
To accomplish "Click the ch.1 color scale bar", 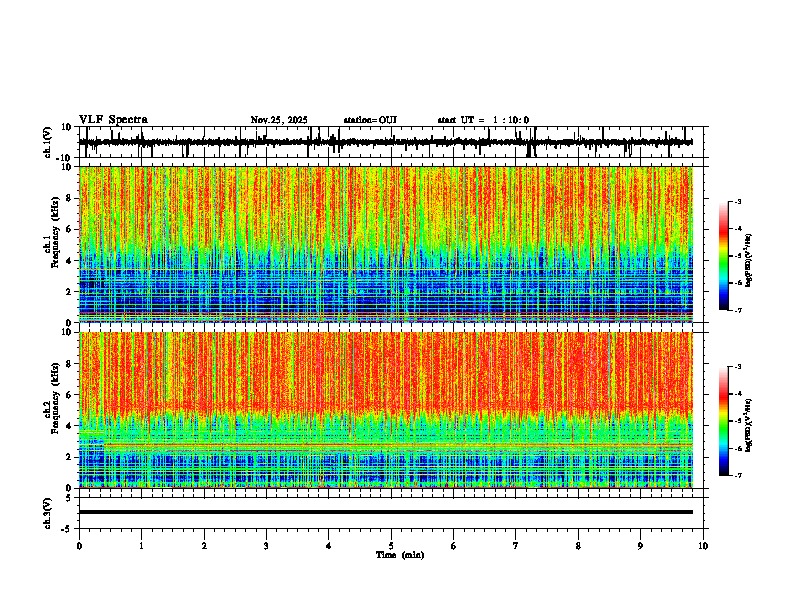I will tap(724, 256).
